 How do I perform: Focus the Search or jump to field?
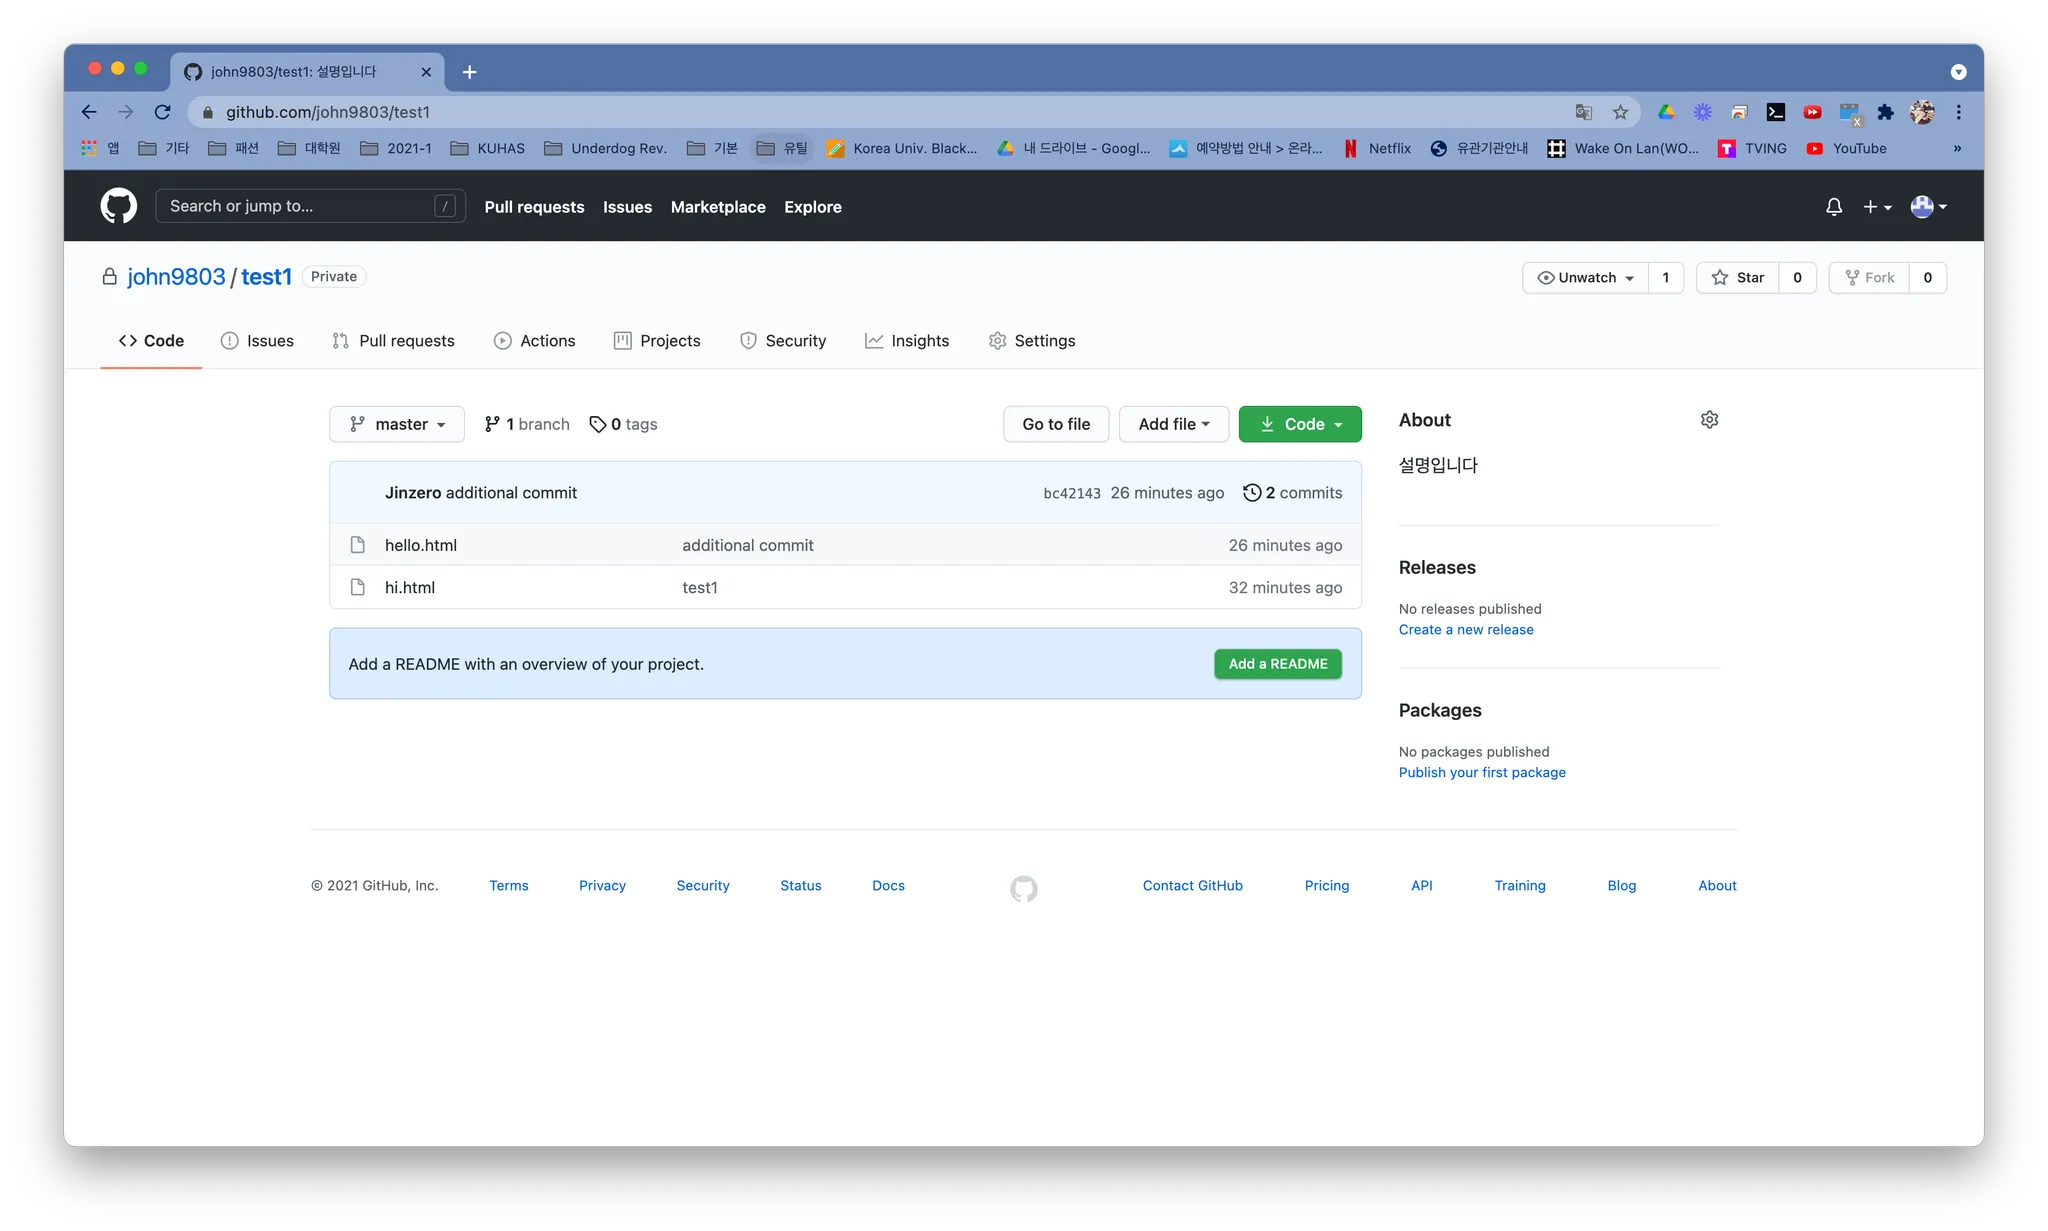tap(300, 206)
